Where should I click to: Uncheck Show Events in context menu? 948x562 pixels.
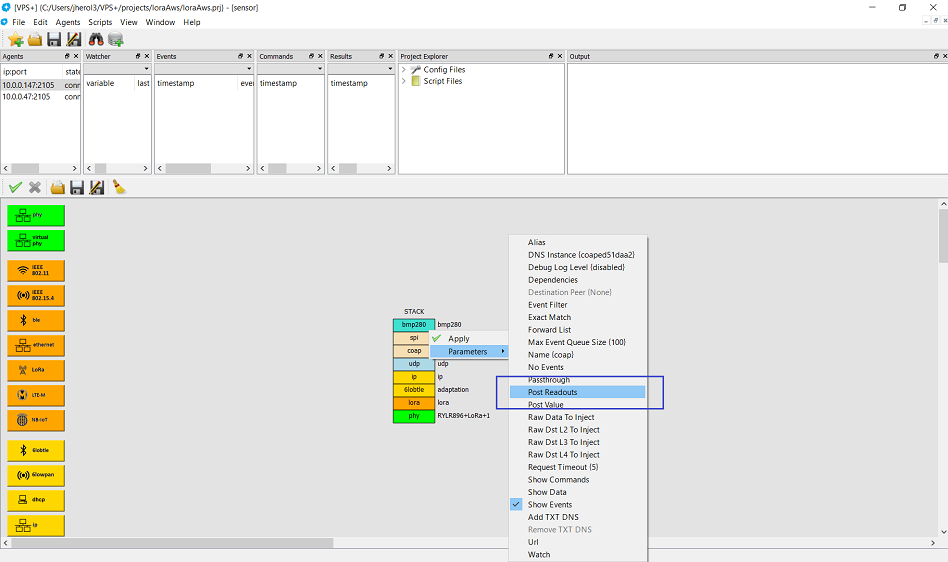(550, 505)
